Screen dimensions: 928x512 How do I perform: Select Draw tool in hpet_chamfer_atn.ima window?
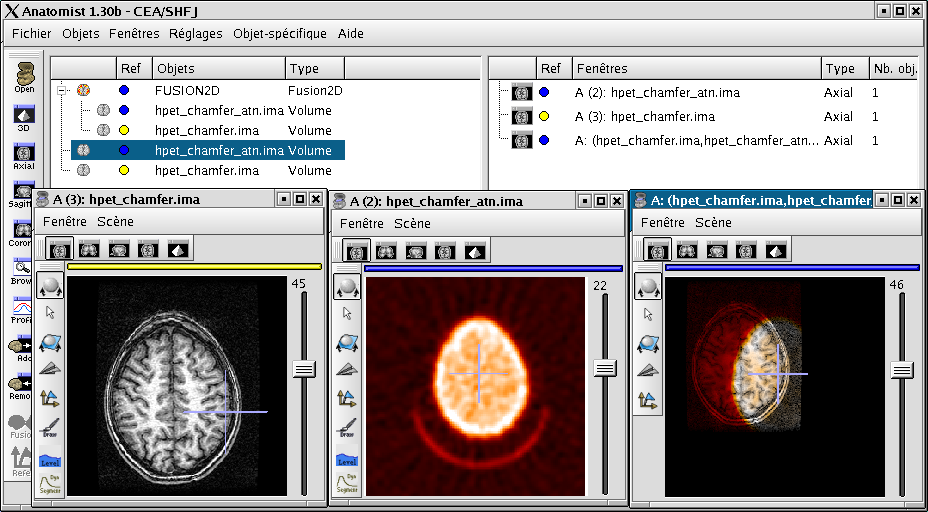347,428
